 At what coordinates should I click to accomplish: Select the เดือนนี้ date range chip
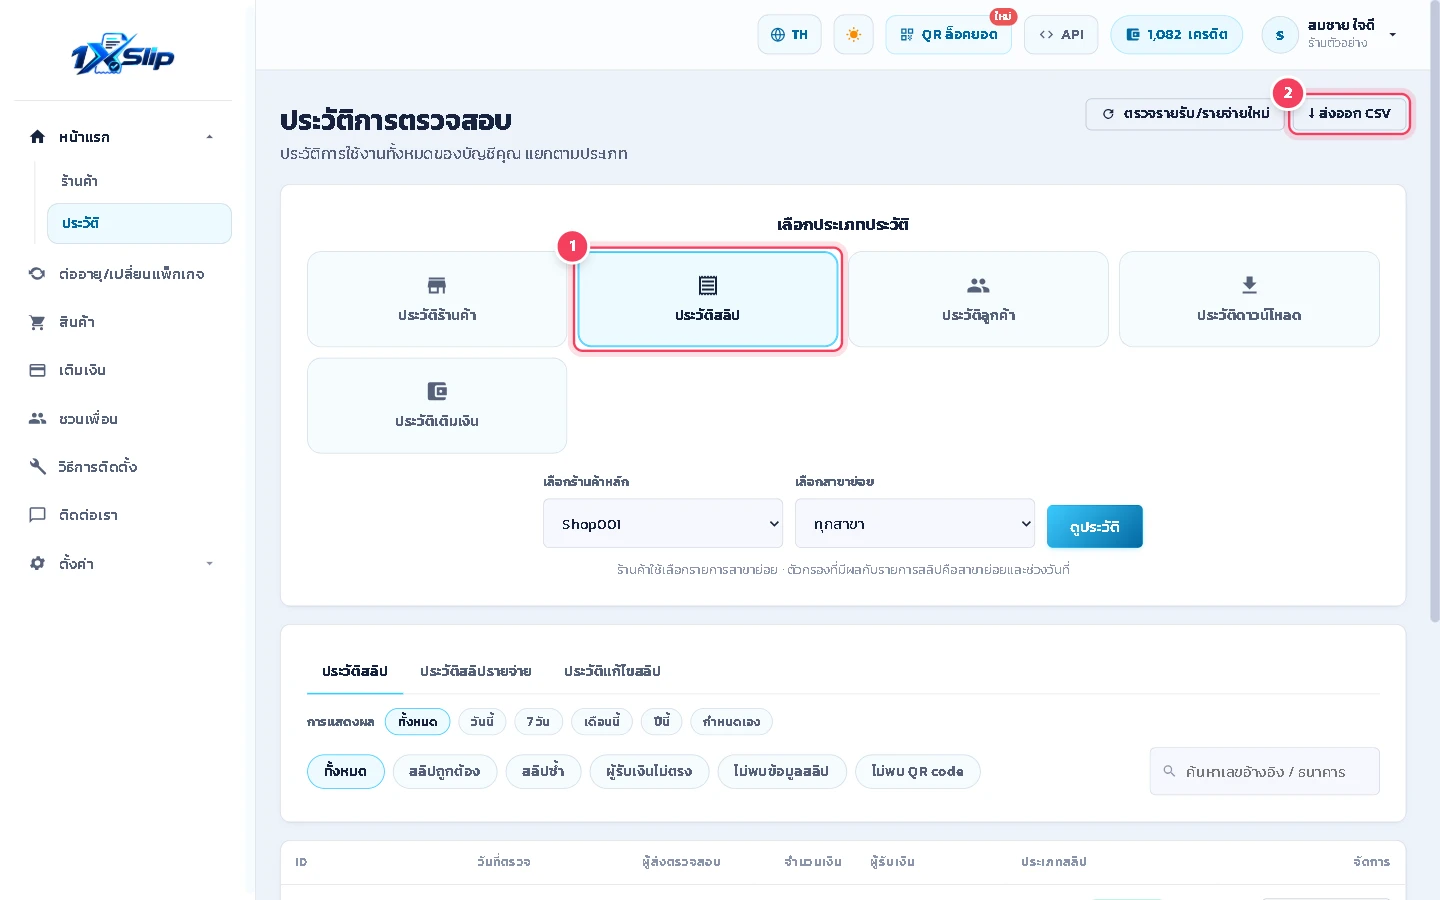pyautogui.click(x=602, y=722)
